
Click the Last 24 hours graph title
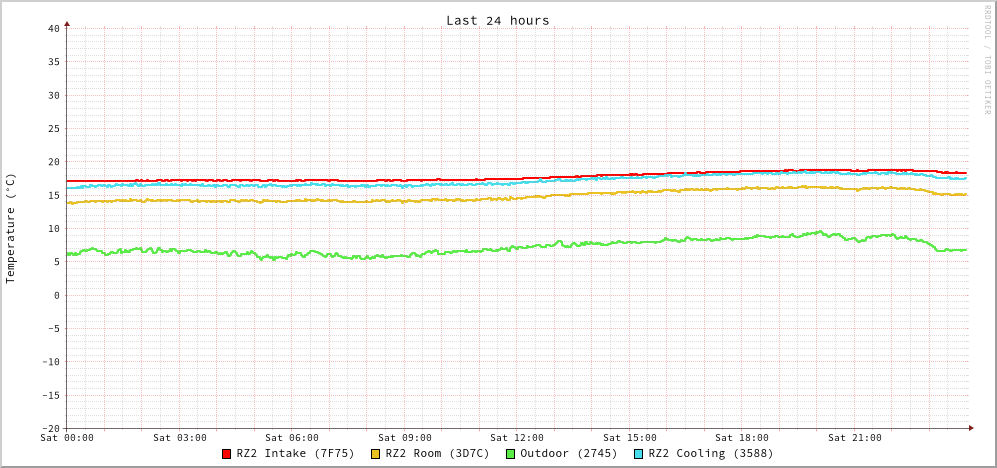tap(497, 20)
